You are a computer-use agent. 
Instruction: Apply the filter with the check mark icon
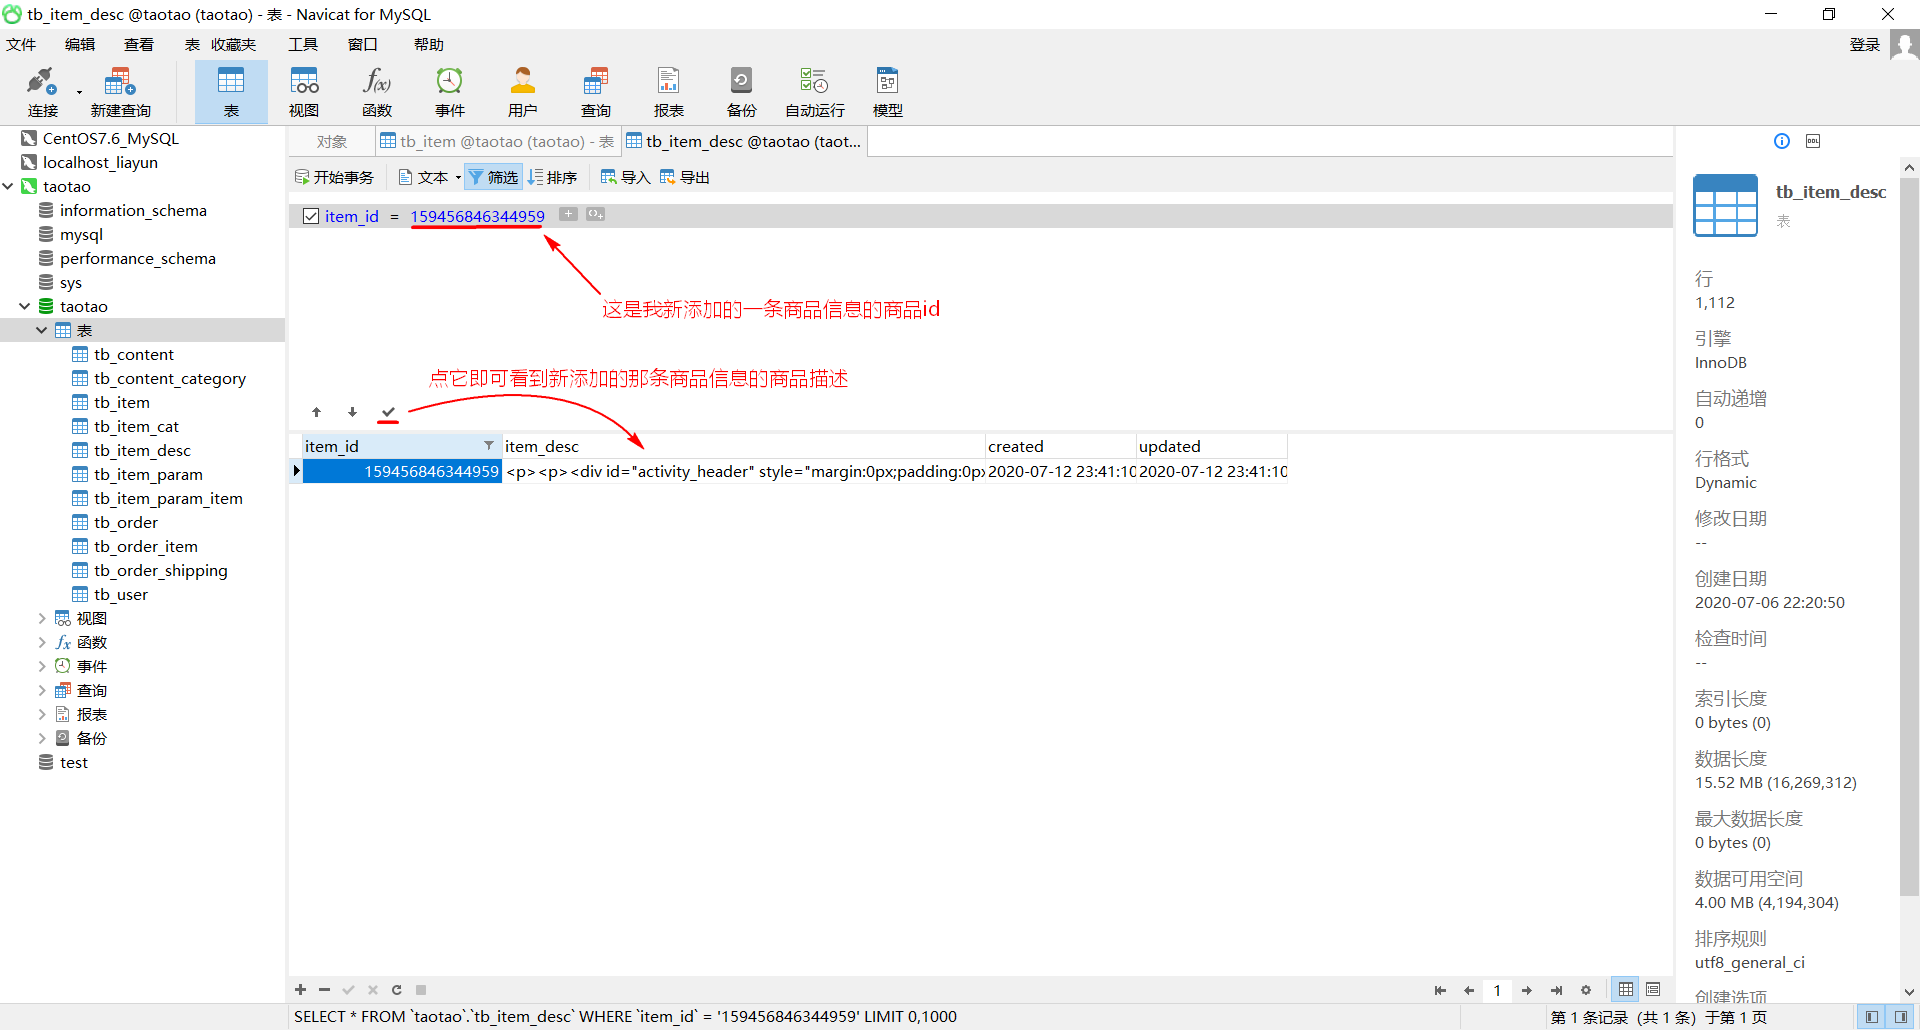388,412
